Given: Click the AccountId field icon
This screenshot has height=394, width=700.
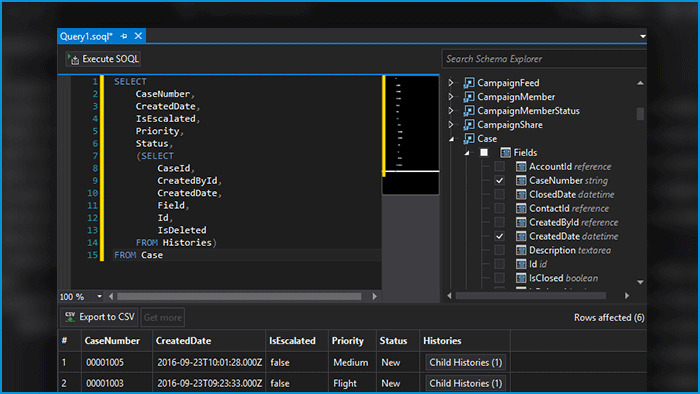Looking at the screenshot, I should pos(521,166).
